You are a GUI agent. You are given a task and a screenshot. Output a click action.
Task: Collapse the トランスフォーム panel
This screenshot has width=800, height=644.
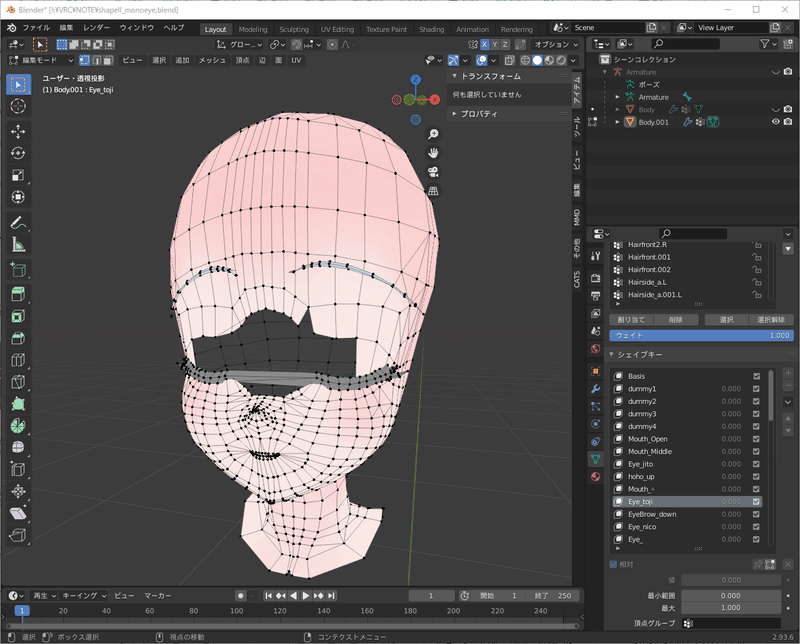pyautogui.click(x=455, y=76)
